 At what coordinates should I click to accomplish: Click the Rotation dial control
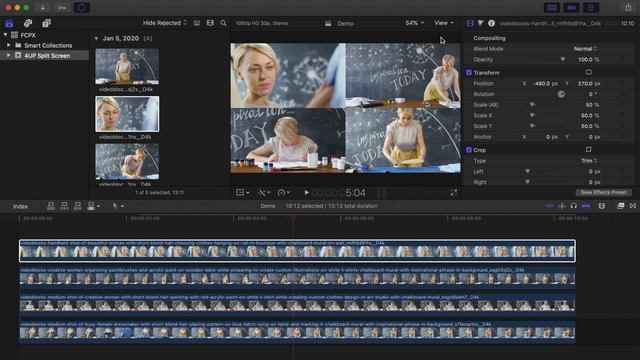click(561, 94)
